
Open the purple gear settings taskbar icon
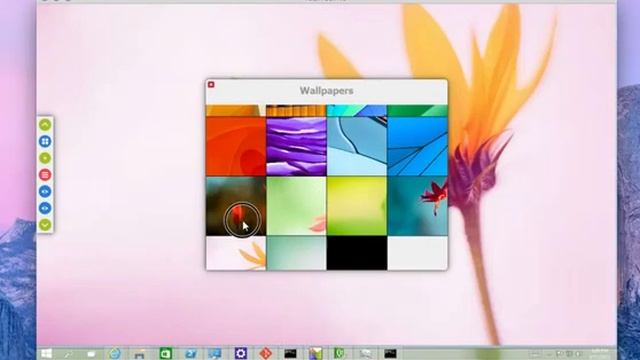(x=241, y=353)
